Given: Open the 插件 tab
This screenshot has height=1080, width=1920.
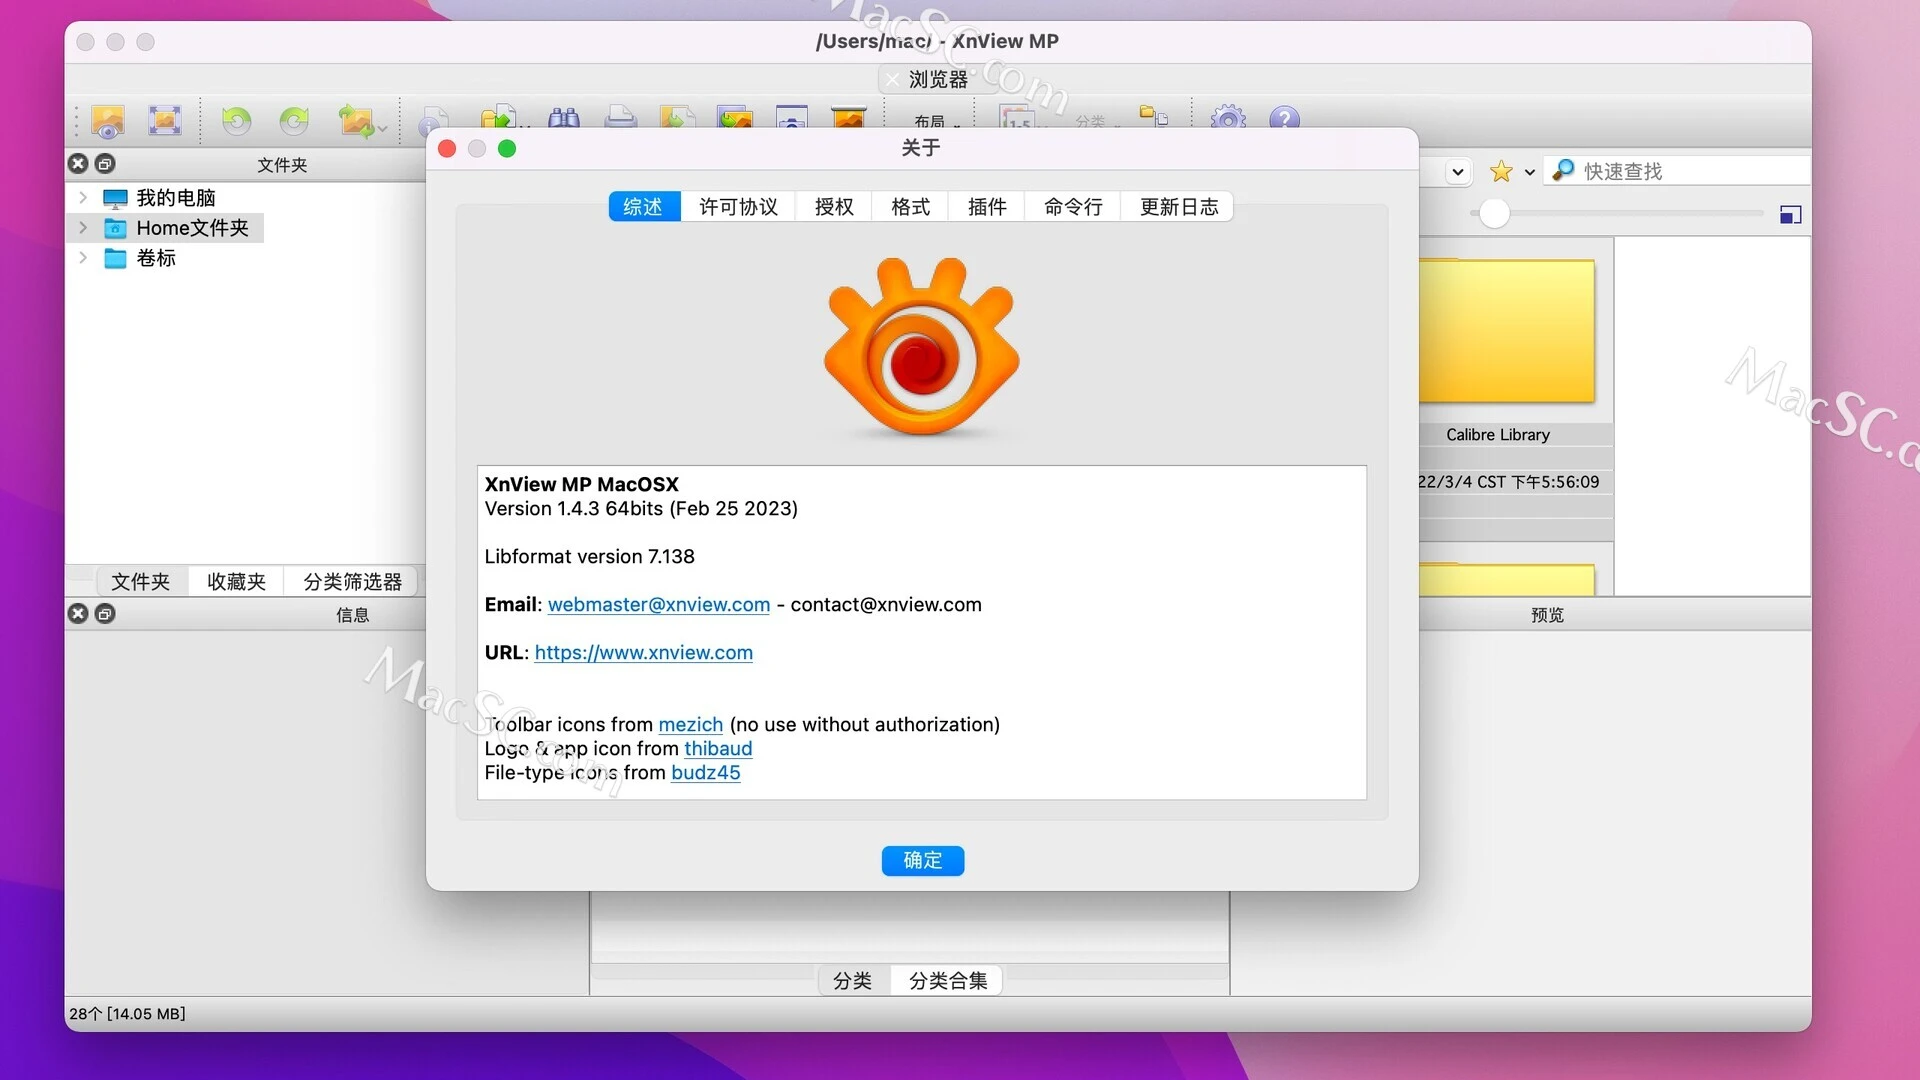Looking at the screenshot, I should (x=987, y=207).
